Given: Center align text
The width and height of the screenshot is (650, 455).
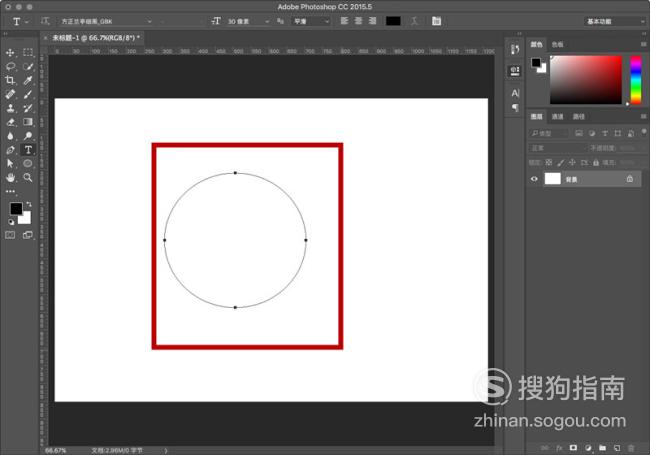Looking at the screenshot, I should click(359, 21).
